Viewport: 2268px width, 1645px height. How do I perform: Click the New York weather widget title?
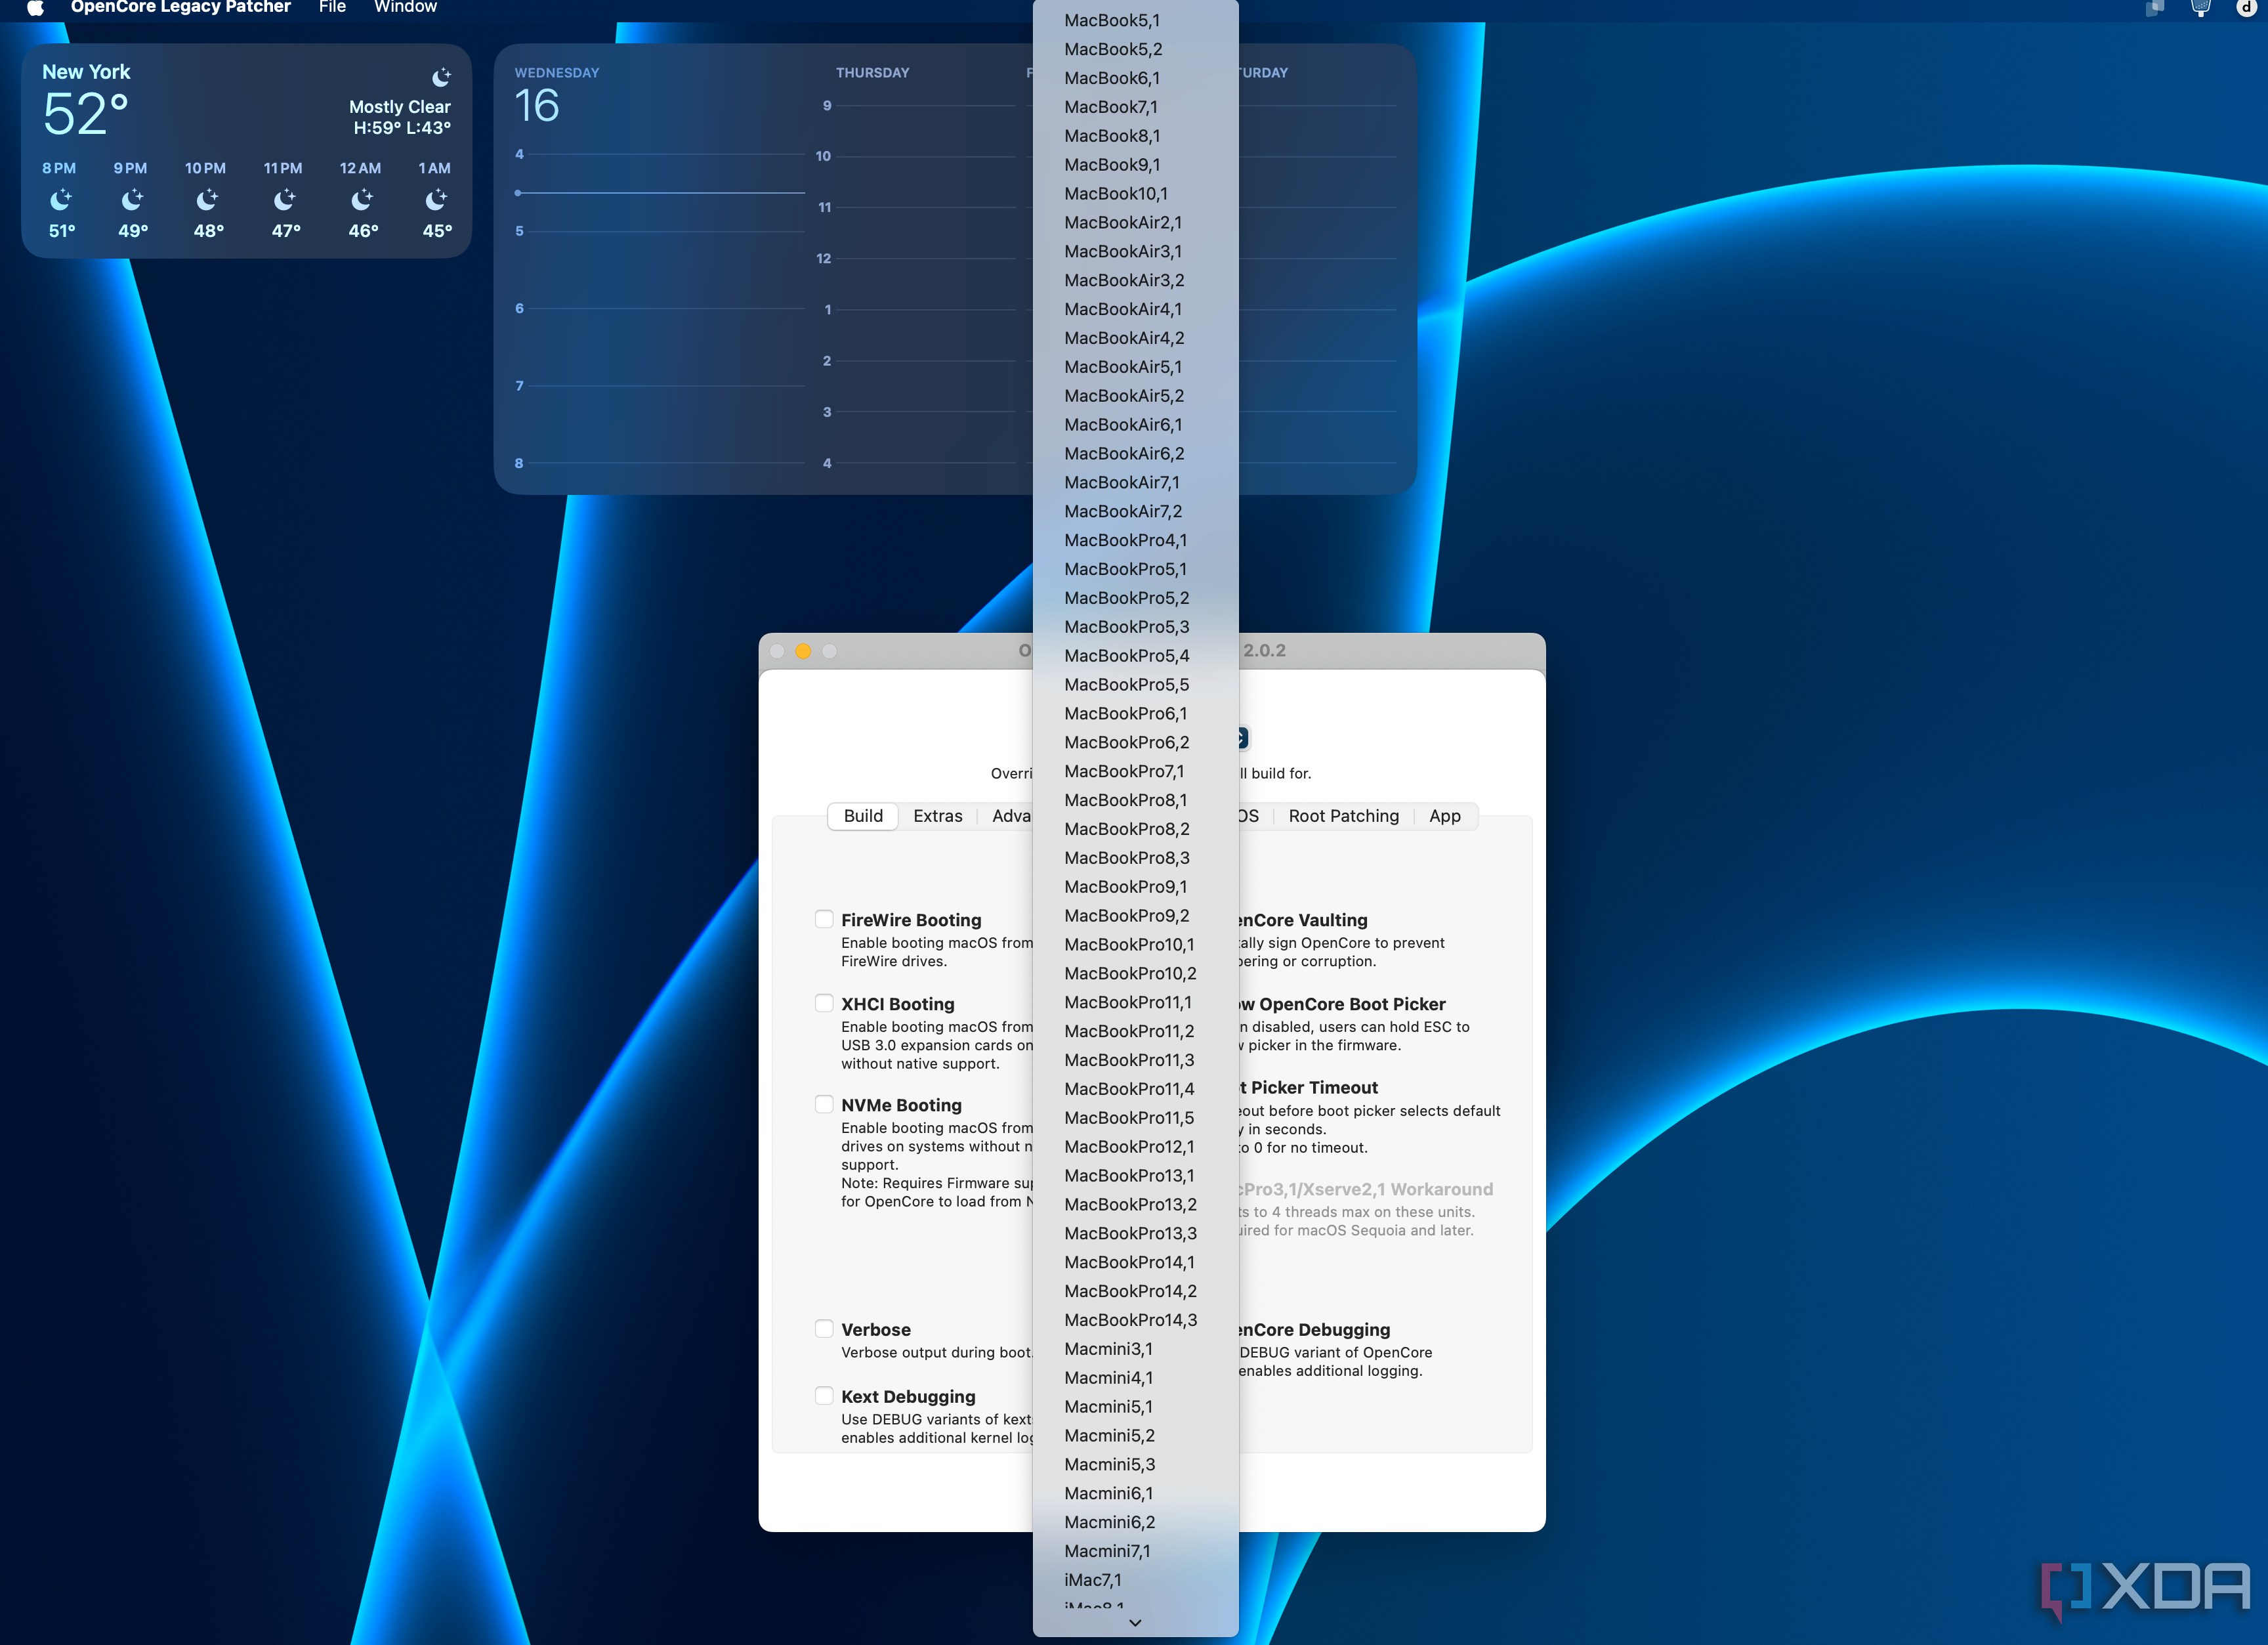[x=86, y=72]
